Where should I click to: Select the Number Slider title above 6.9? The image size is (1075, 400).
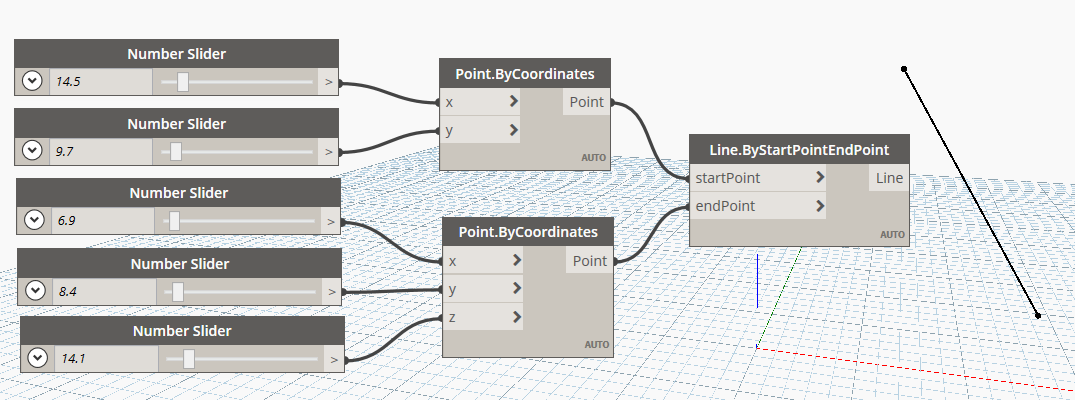click(x=178, y=193)
